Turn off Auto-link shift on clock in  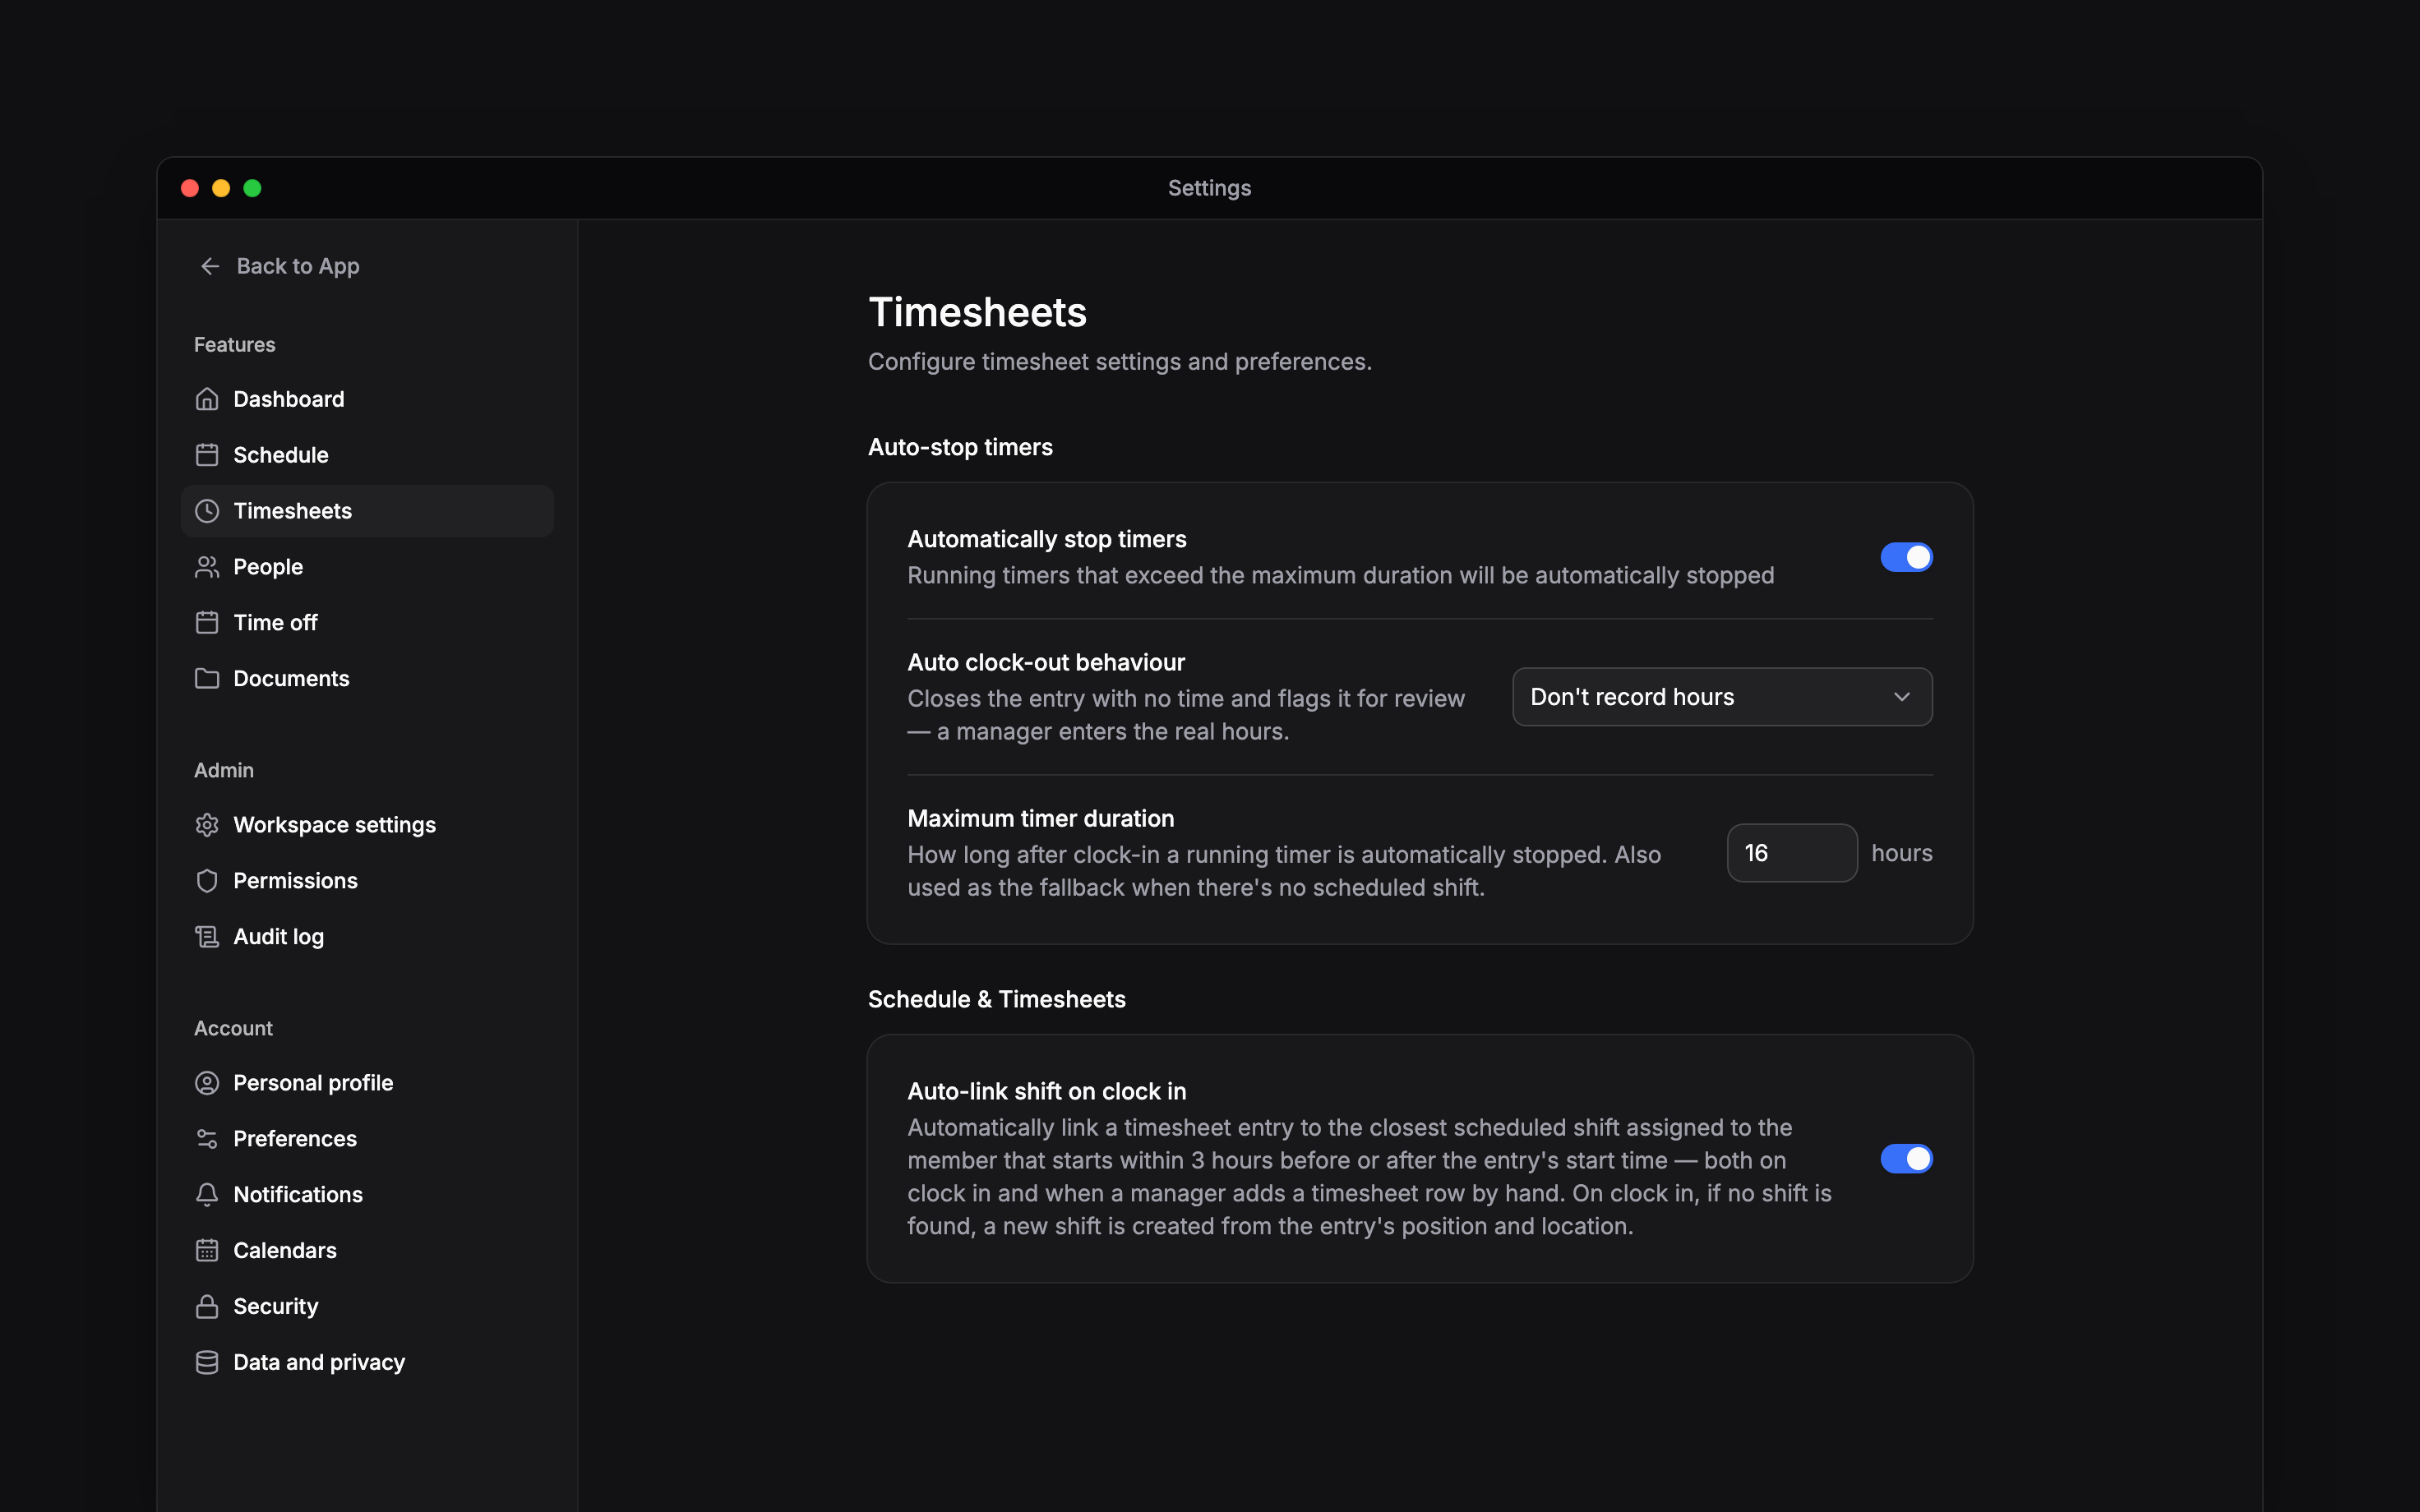1906,1159
